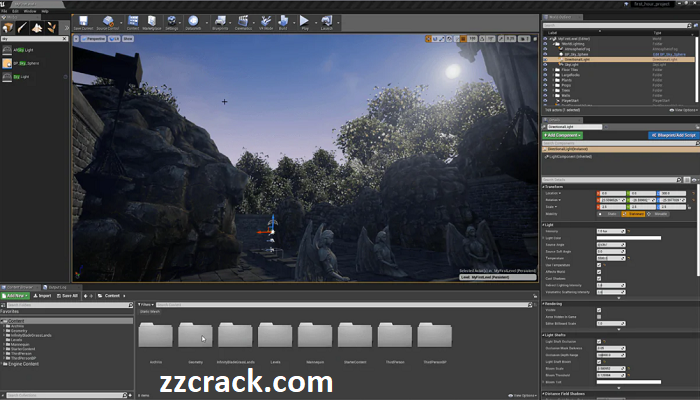Open Source Control from the toolbar
Screen dimensions: 700x400
108,22
